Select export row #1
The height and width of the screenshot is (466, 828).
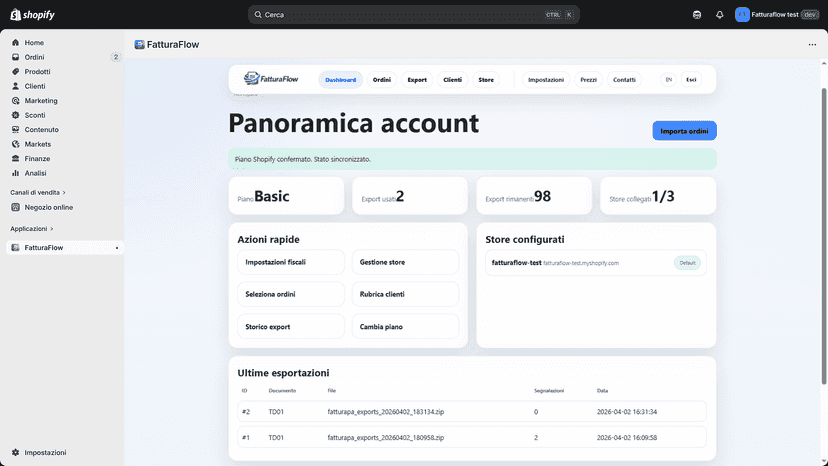click(472, 437)
